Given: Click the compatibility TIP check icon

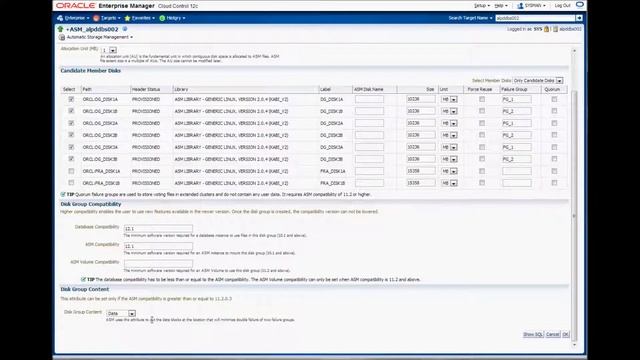Looking at the screenshot, I should [83, 280].
